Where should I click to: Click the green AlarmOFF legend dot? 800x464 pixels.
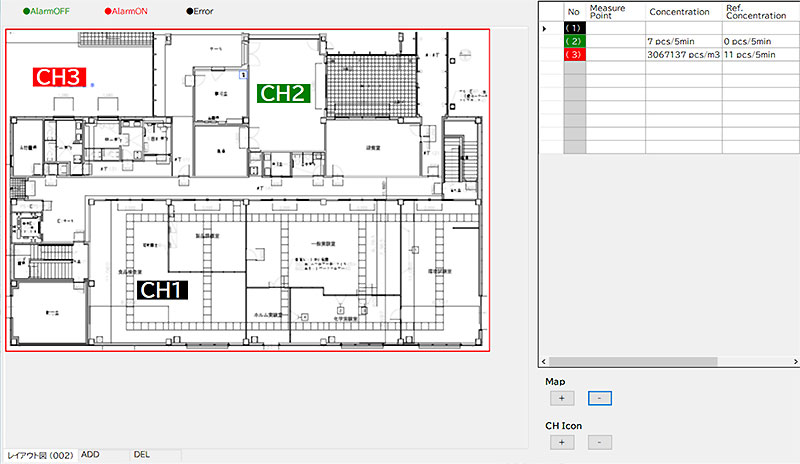pyautogui.click(x=12, y=11)
